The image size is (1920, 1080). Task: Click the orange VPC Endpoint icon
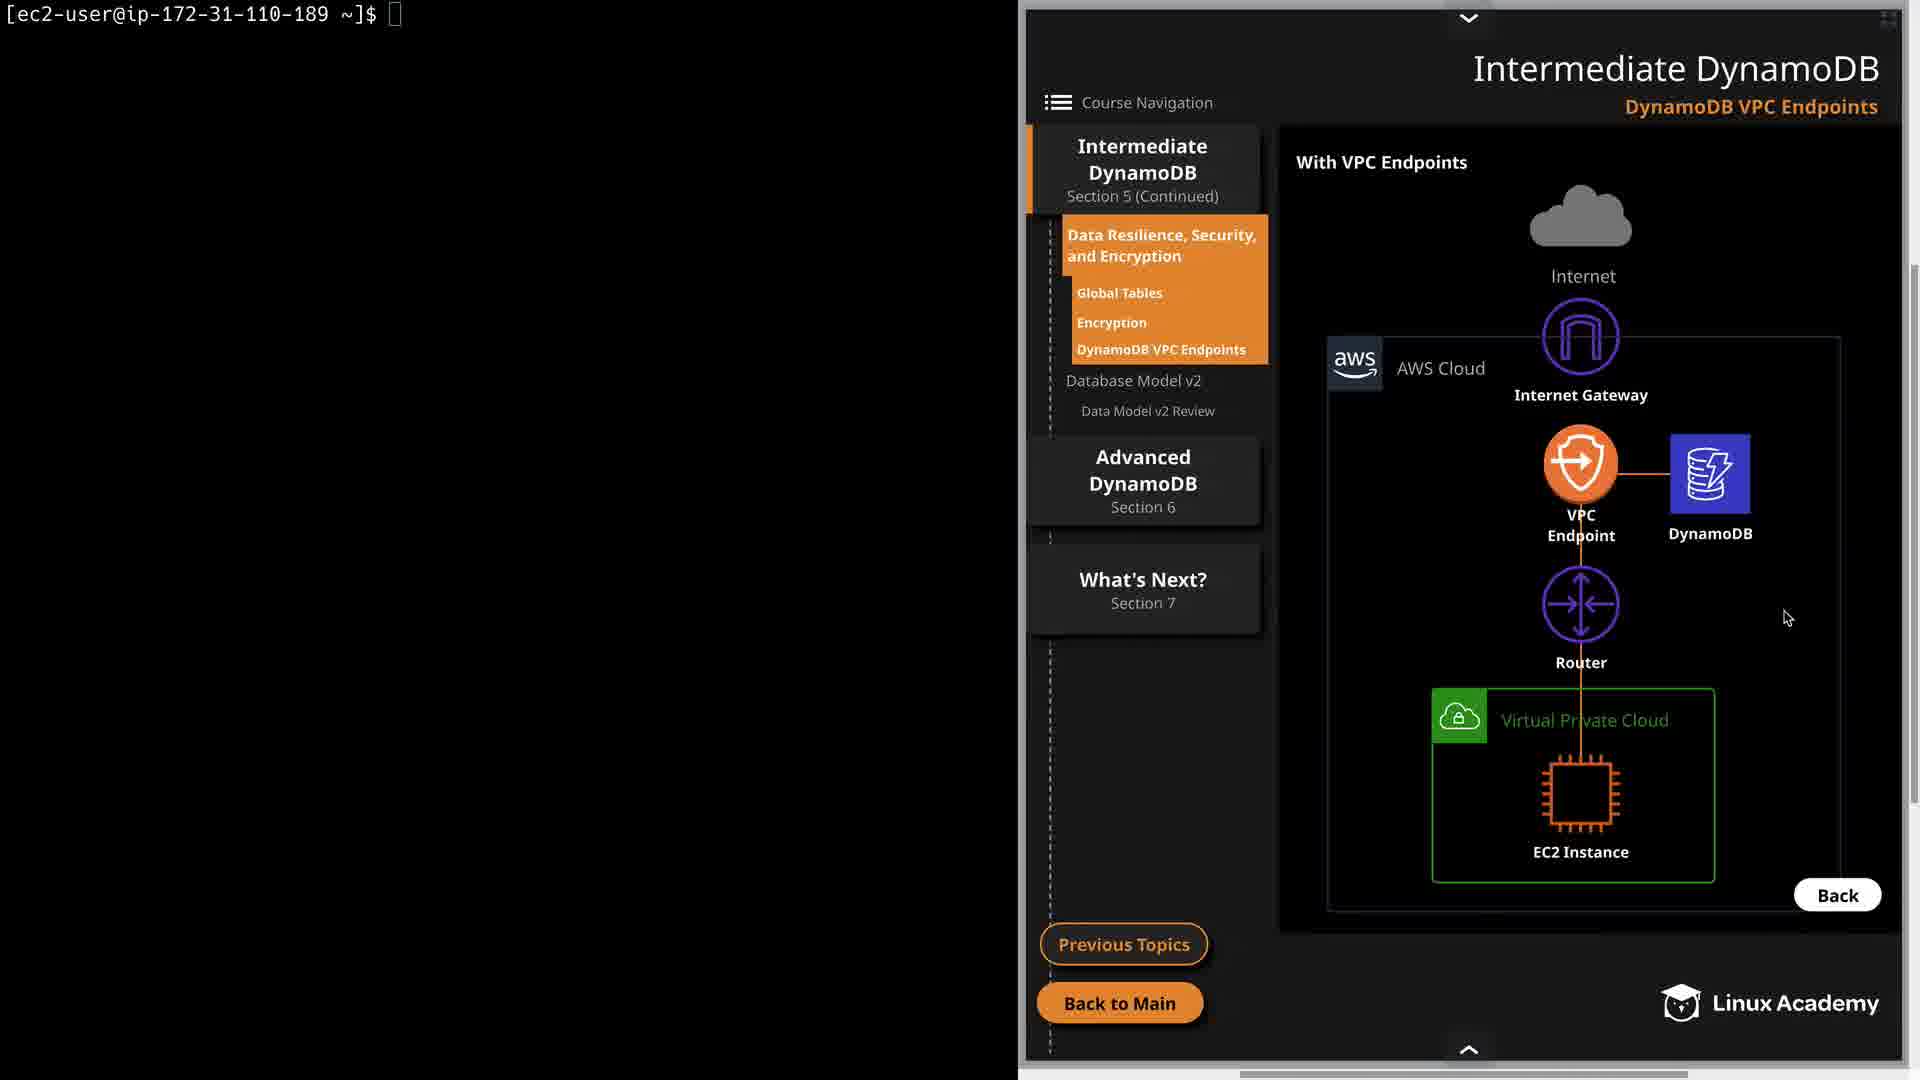[x=1580, y=463]
